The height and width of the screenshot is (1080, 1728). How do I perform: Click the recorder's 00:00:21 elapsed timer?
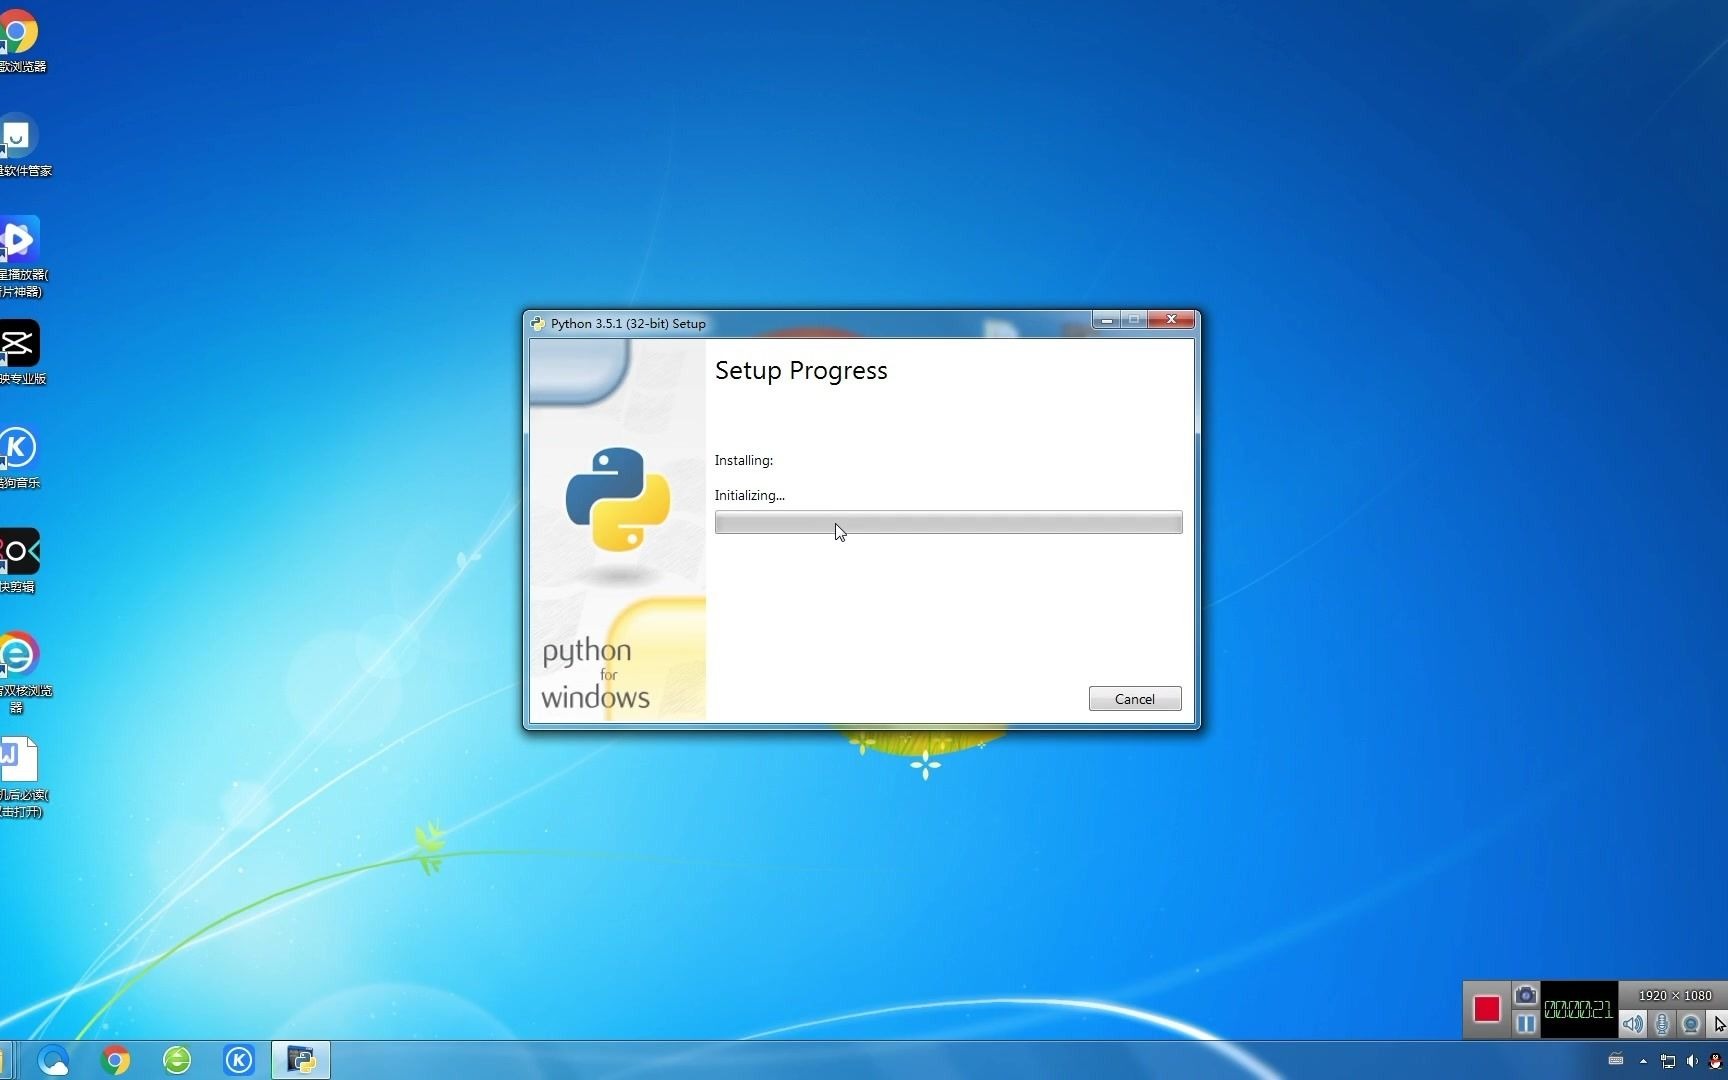tap(1578, 1009)
